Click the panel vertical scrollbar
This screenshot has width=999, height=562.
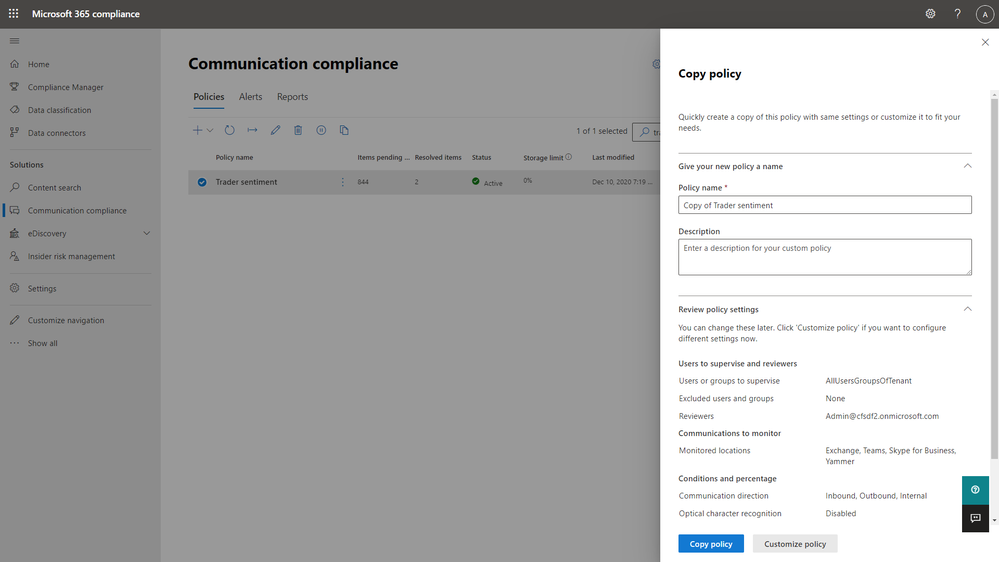coord(994,278)
